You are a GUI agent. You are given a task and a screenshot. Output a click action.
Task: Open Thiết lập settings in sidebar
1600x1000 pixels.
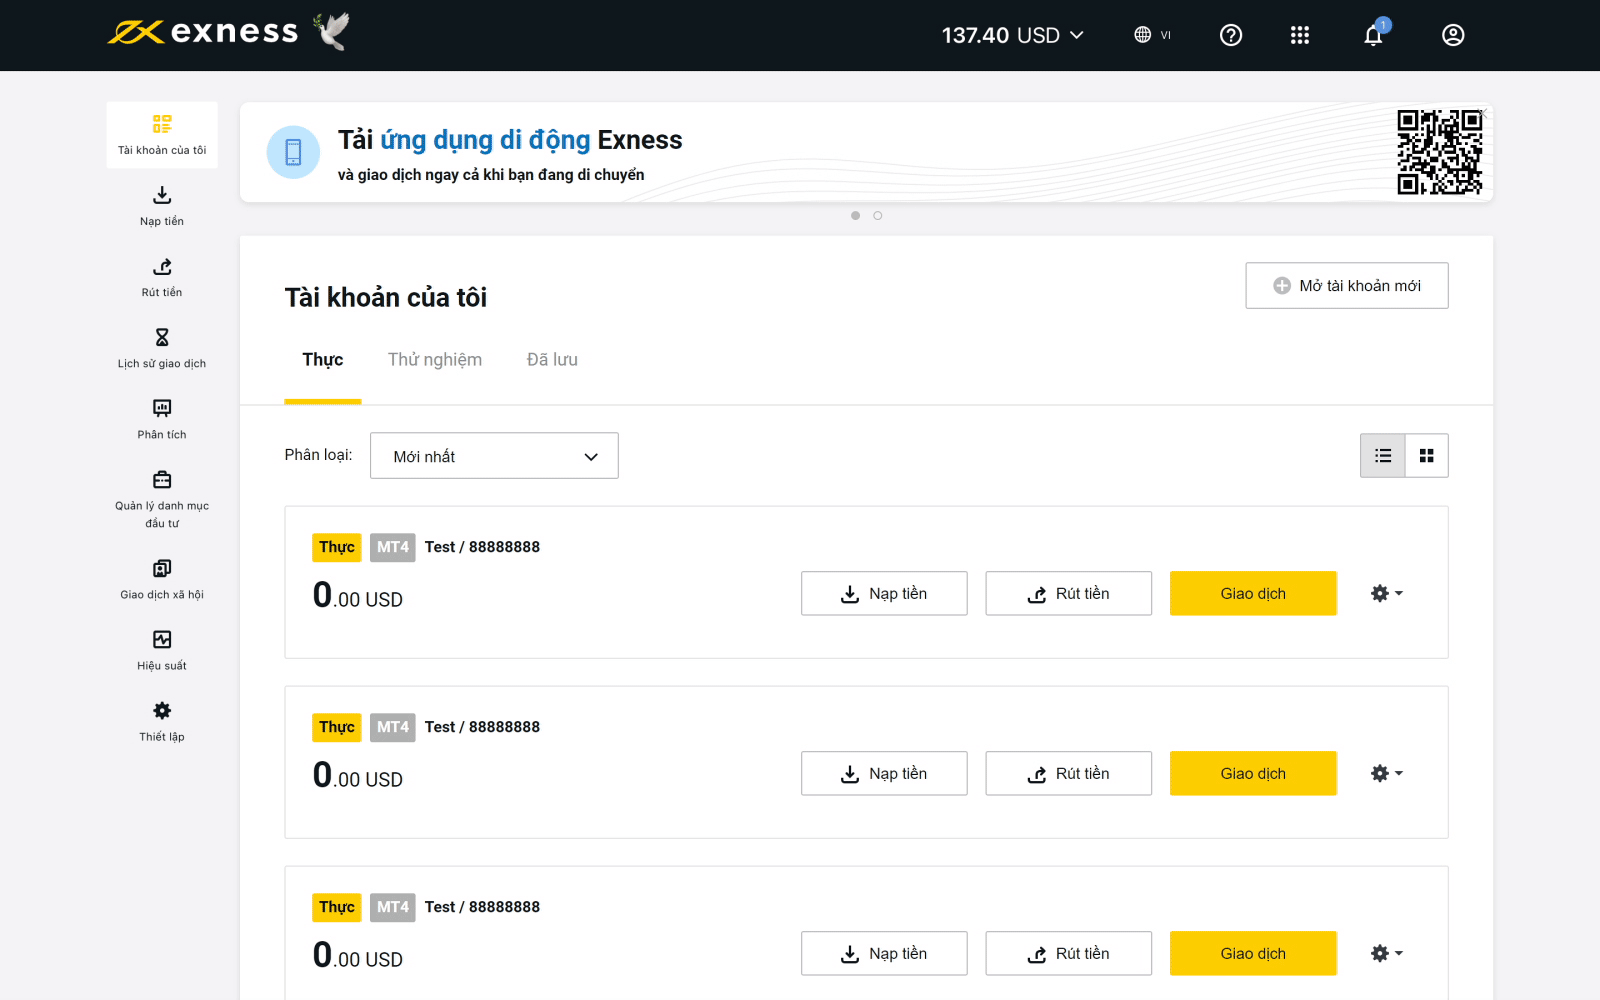(162, 721)
